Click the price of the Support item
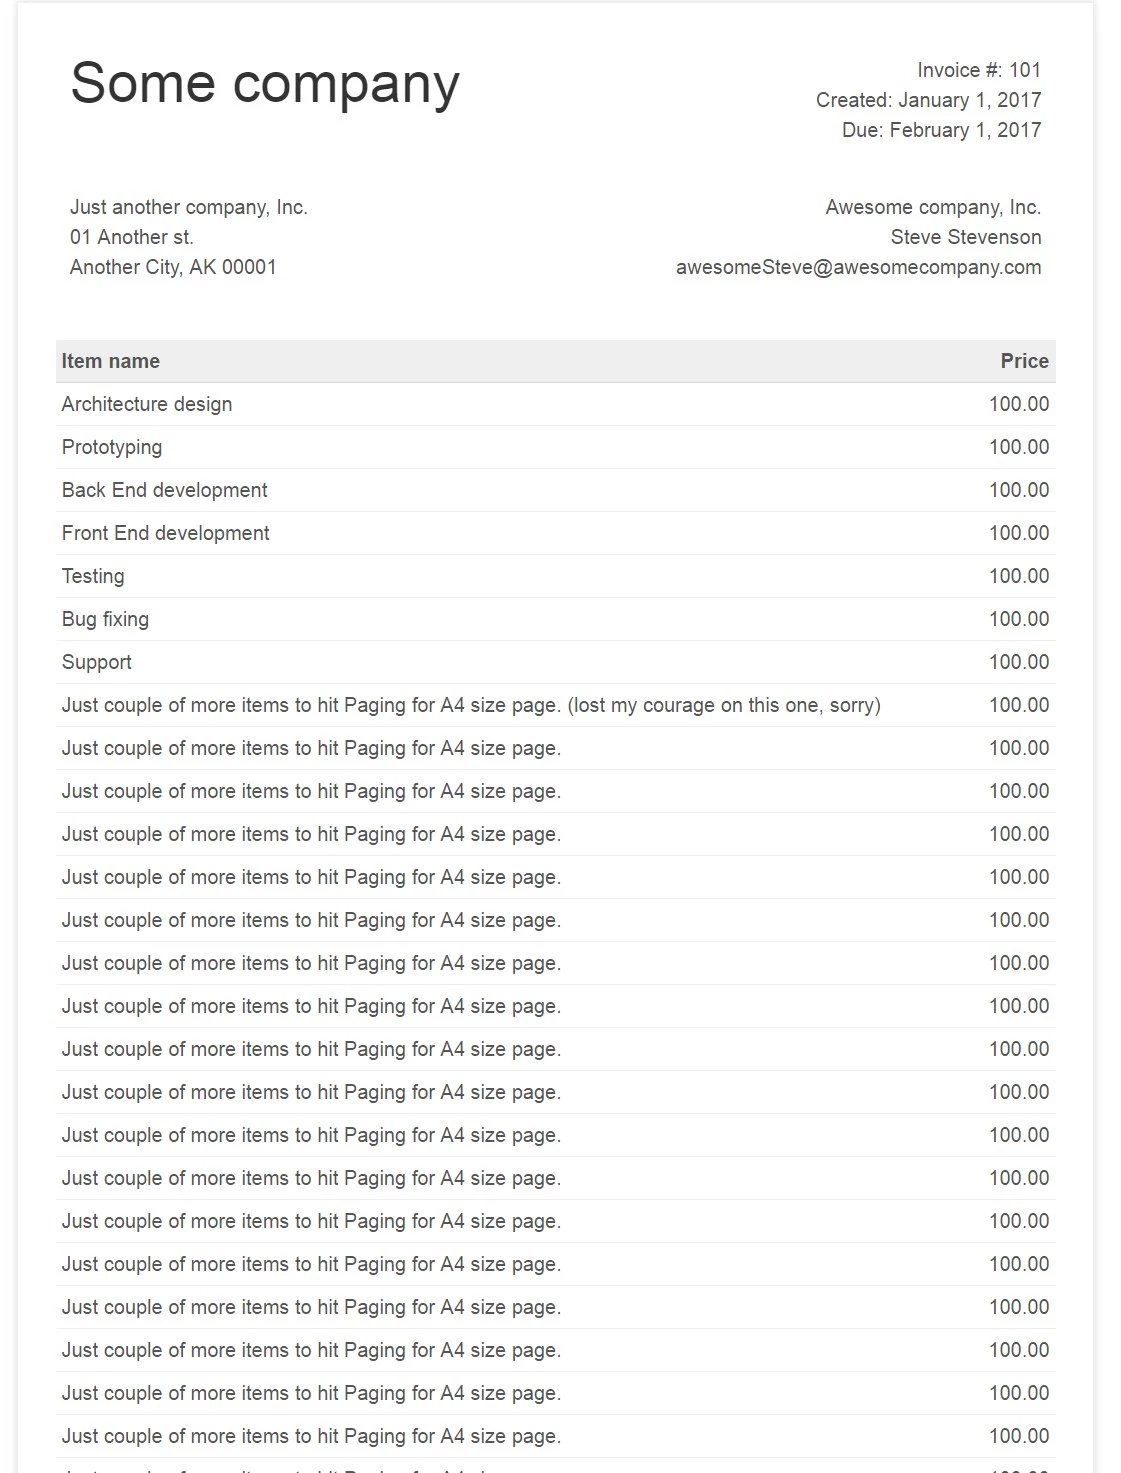The image size is (1121, 1473). point(1018,662)
